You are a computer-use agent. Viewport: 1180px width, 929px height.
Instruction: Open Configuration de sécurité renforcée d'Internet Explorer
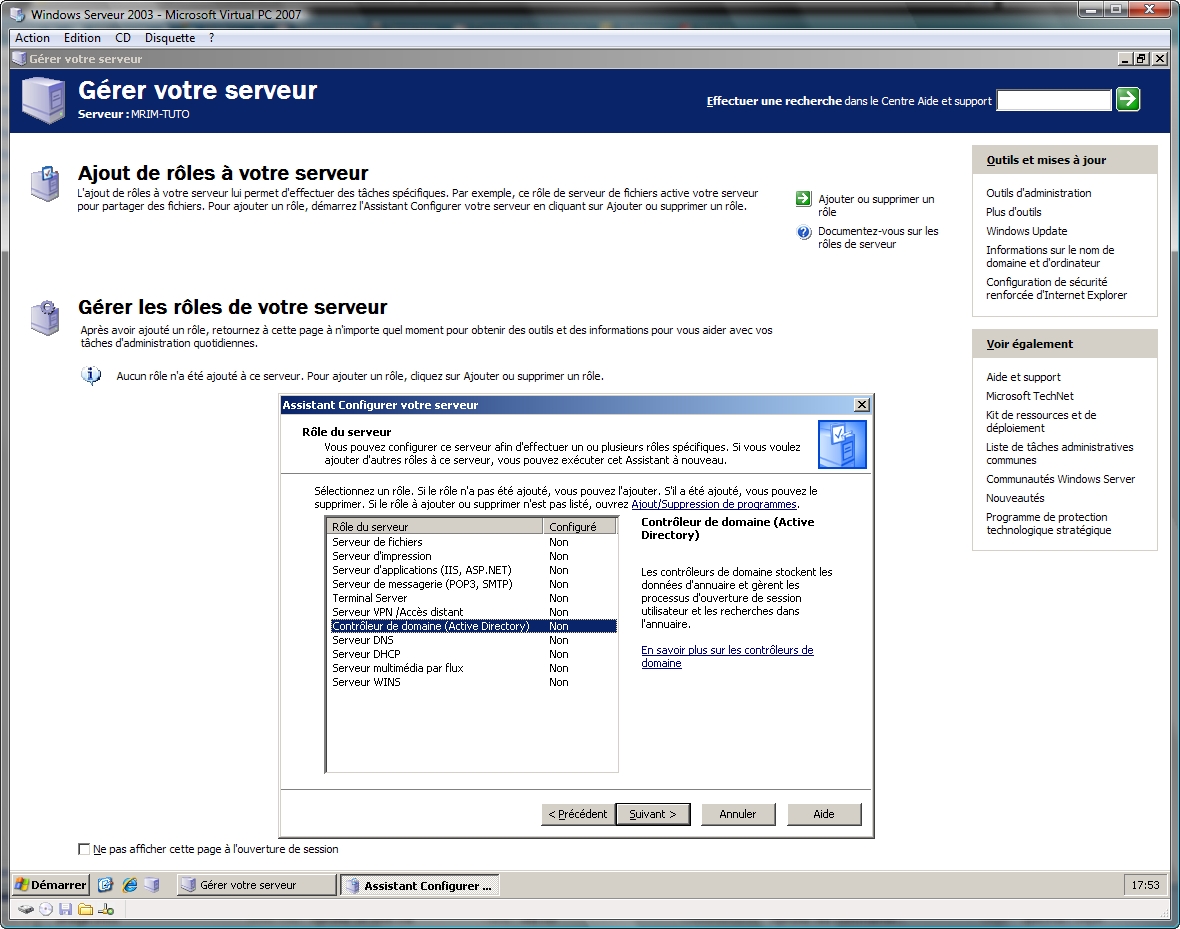coord(1057,289)
